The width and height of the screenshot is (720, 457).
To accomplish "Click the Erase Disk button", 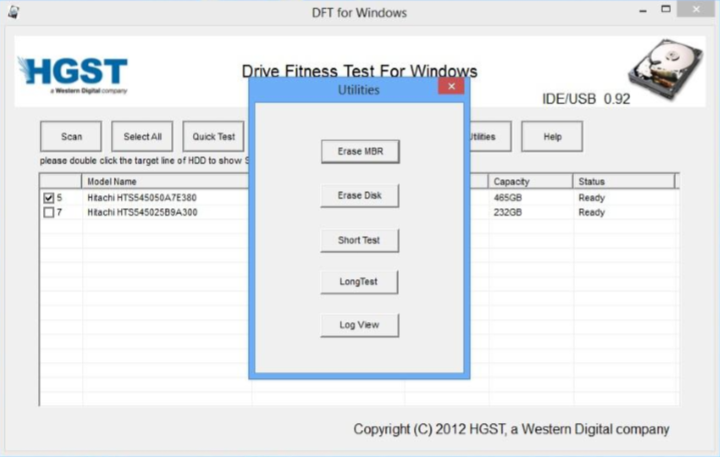I will (360, 196).
